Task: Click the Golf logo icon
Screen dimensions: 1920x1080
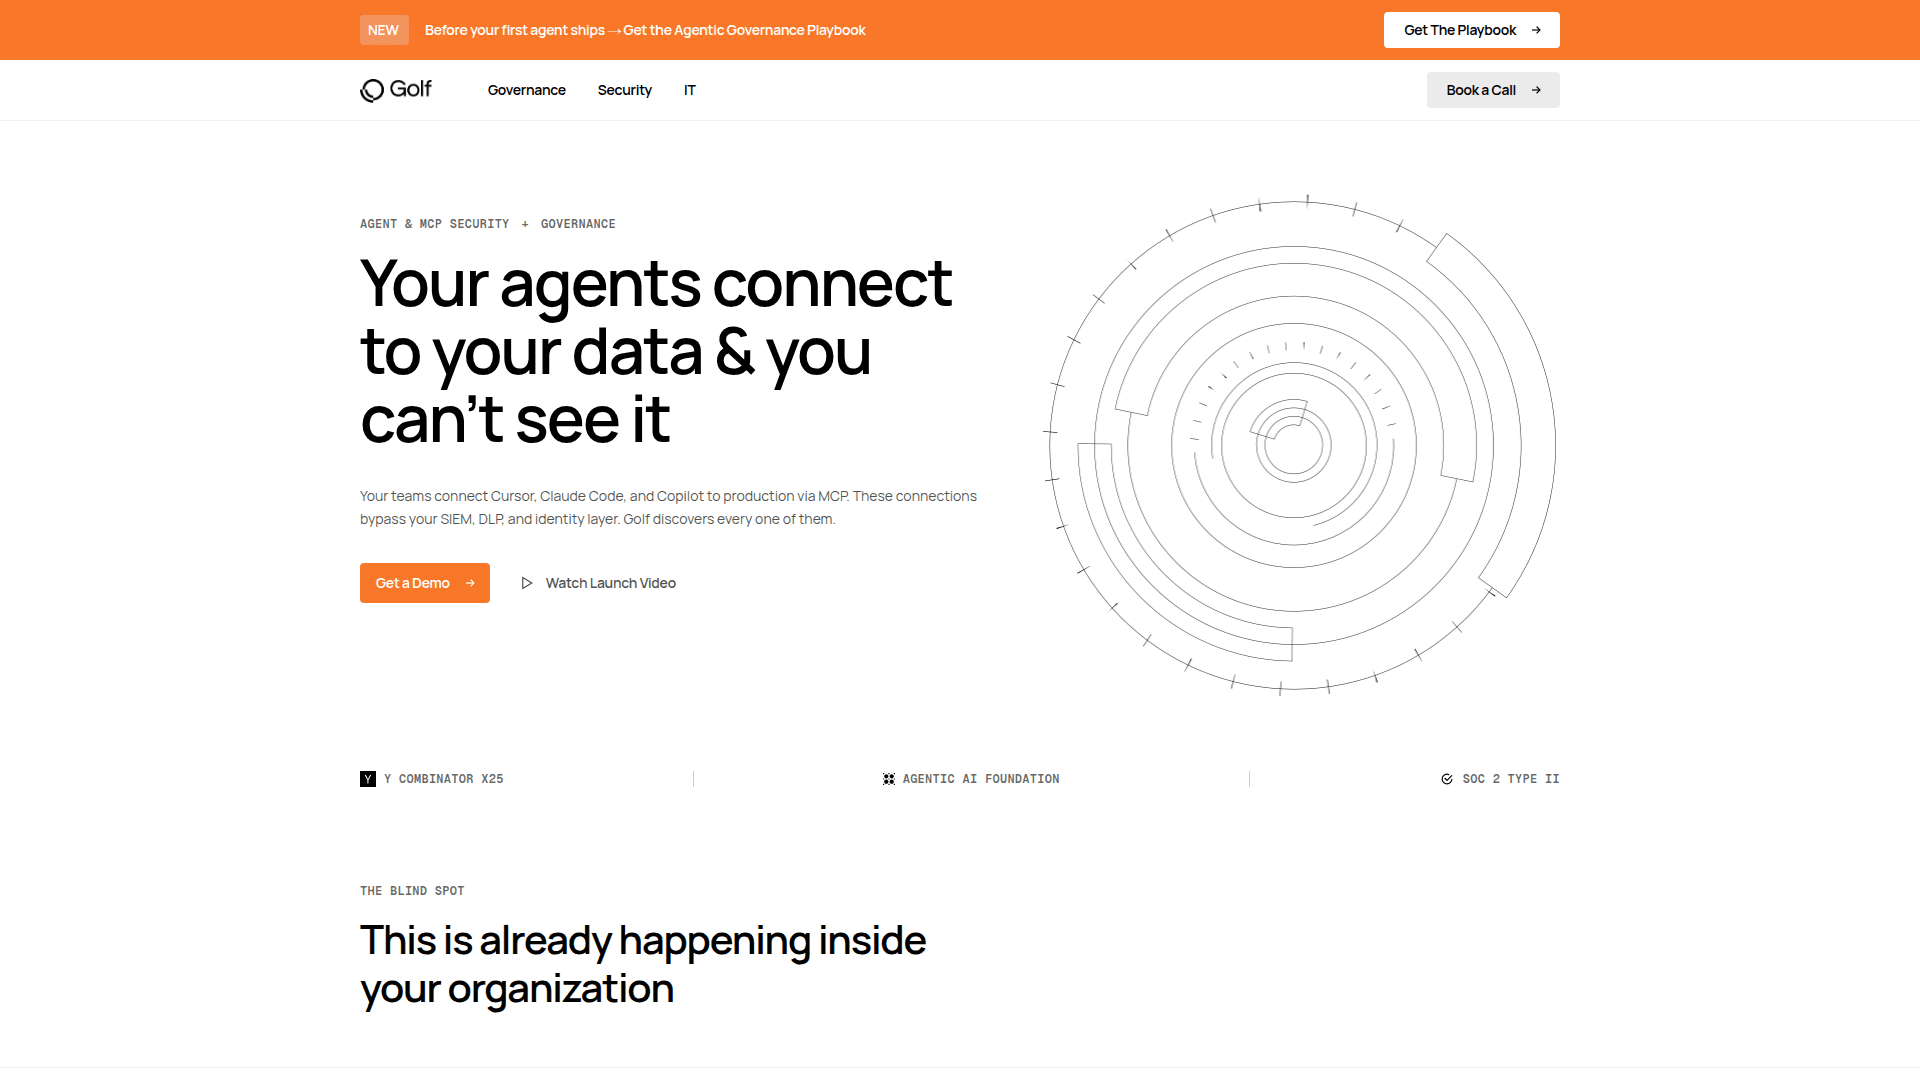Action: coord(372,90)
